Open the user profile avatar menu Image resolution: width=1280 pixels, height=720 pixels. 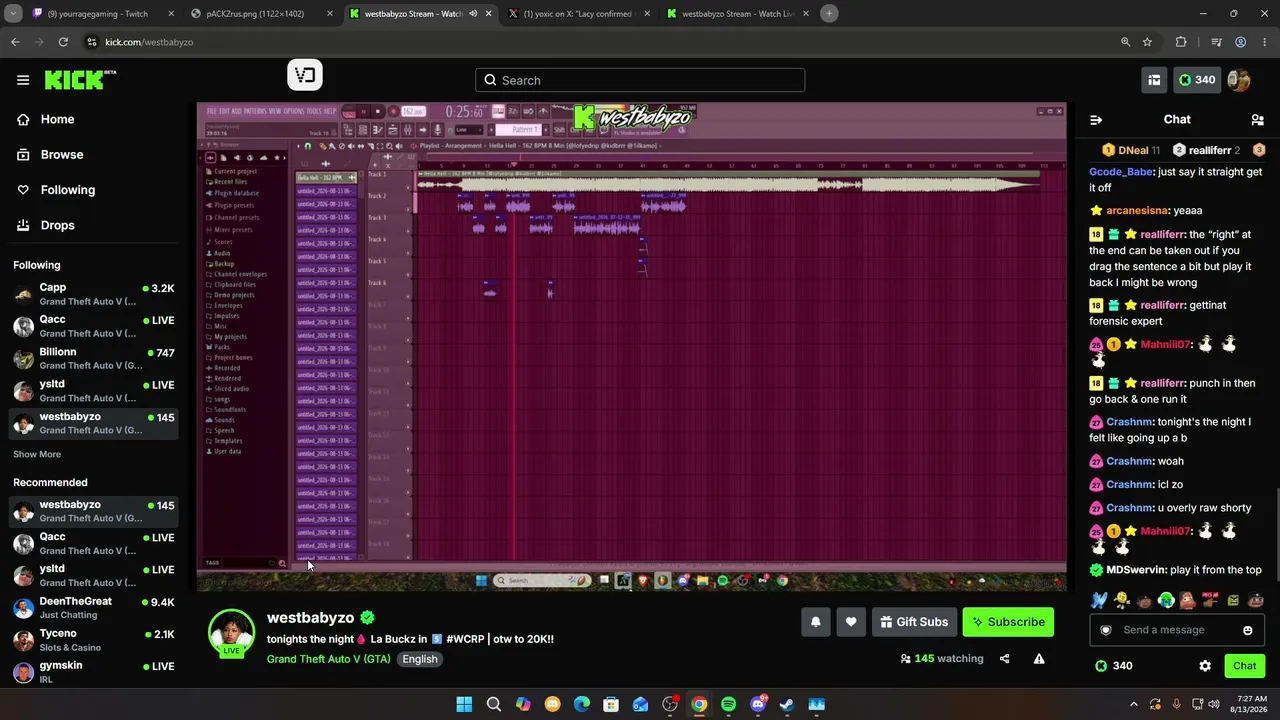pos(1239,80)
